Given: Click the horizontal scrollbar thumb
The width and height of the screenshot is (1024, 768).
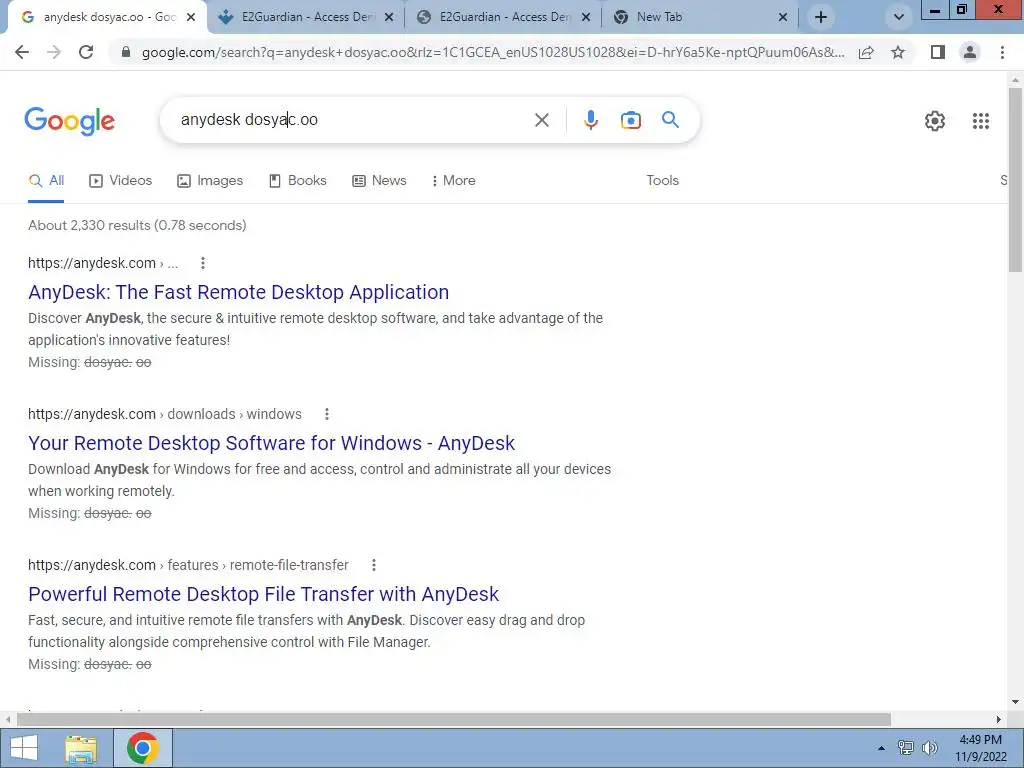Looking at the screenshot, I should coord(453,719).
